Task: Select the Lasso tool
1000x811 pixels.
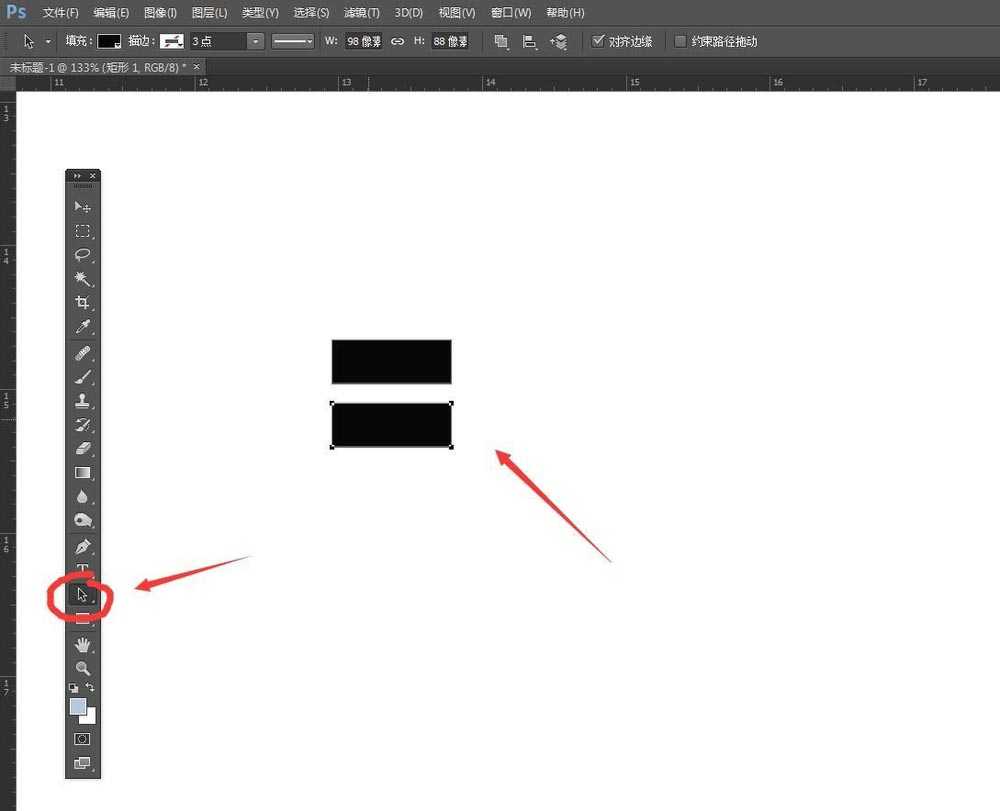Action: [x=83, y=255]
